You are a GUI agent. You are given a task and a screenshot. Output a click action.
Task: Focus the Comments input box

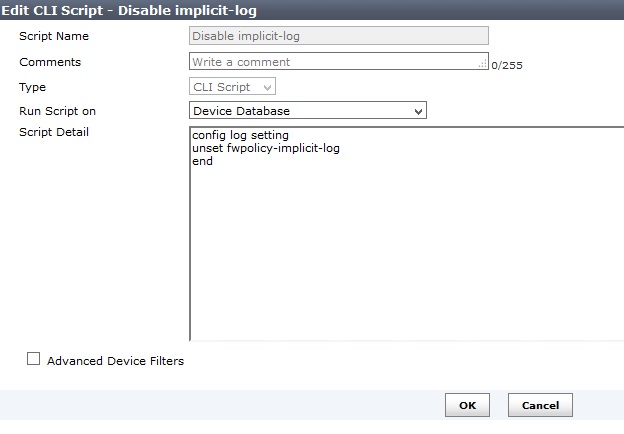point(333,62)
